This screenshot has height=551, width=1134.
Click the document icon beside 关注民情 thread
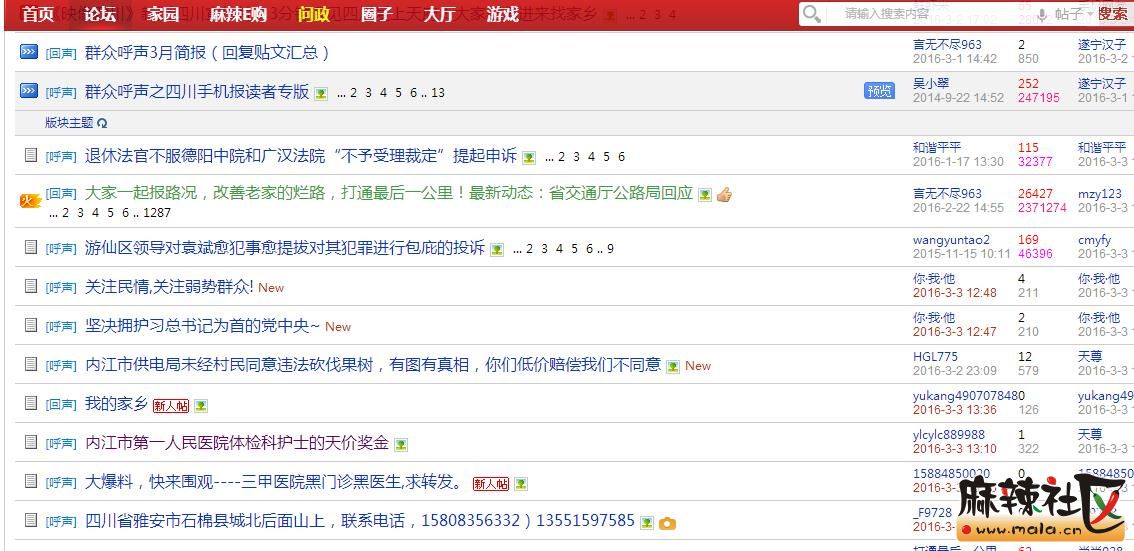(30, 287)
